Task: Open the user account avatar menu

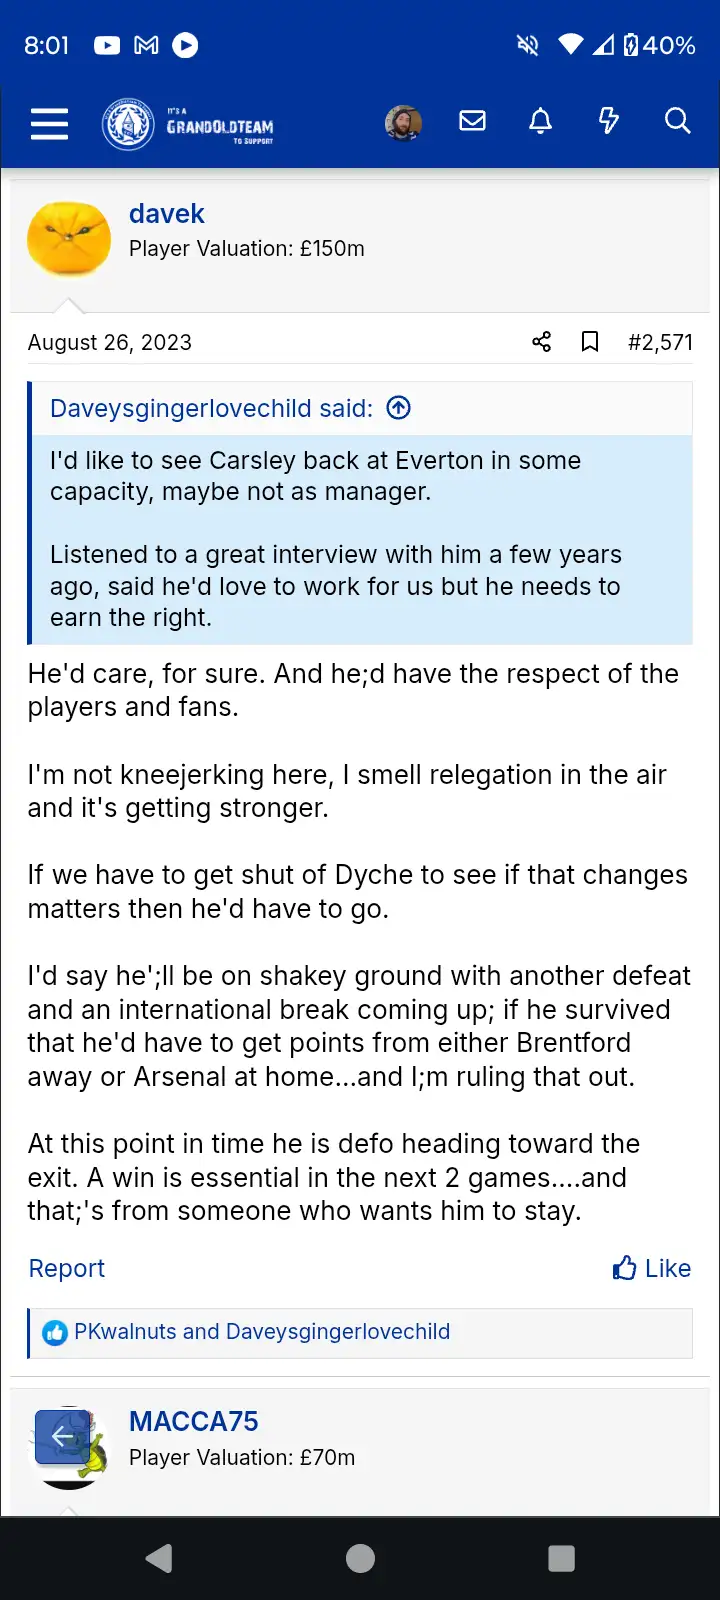Action: click(x=403, y=123)
